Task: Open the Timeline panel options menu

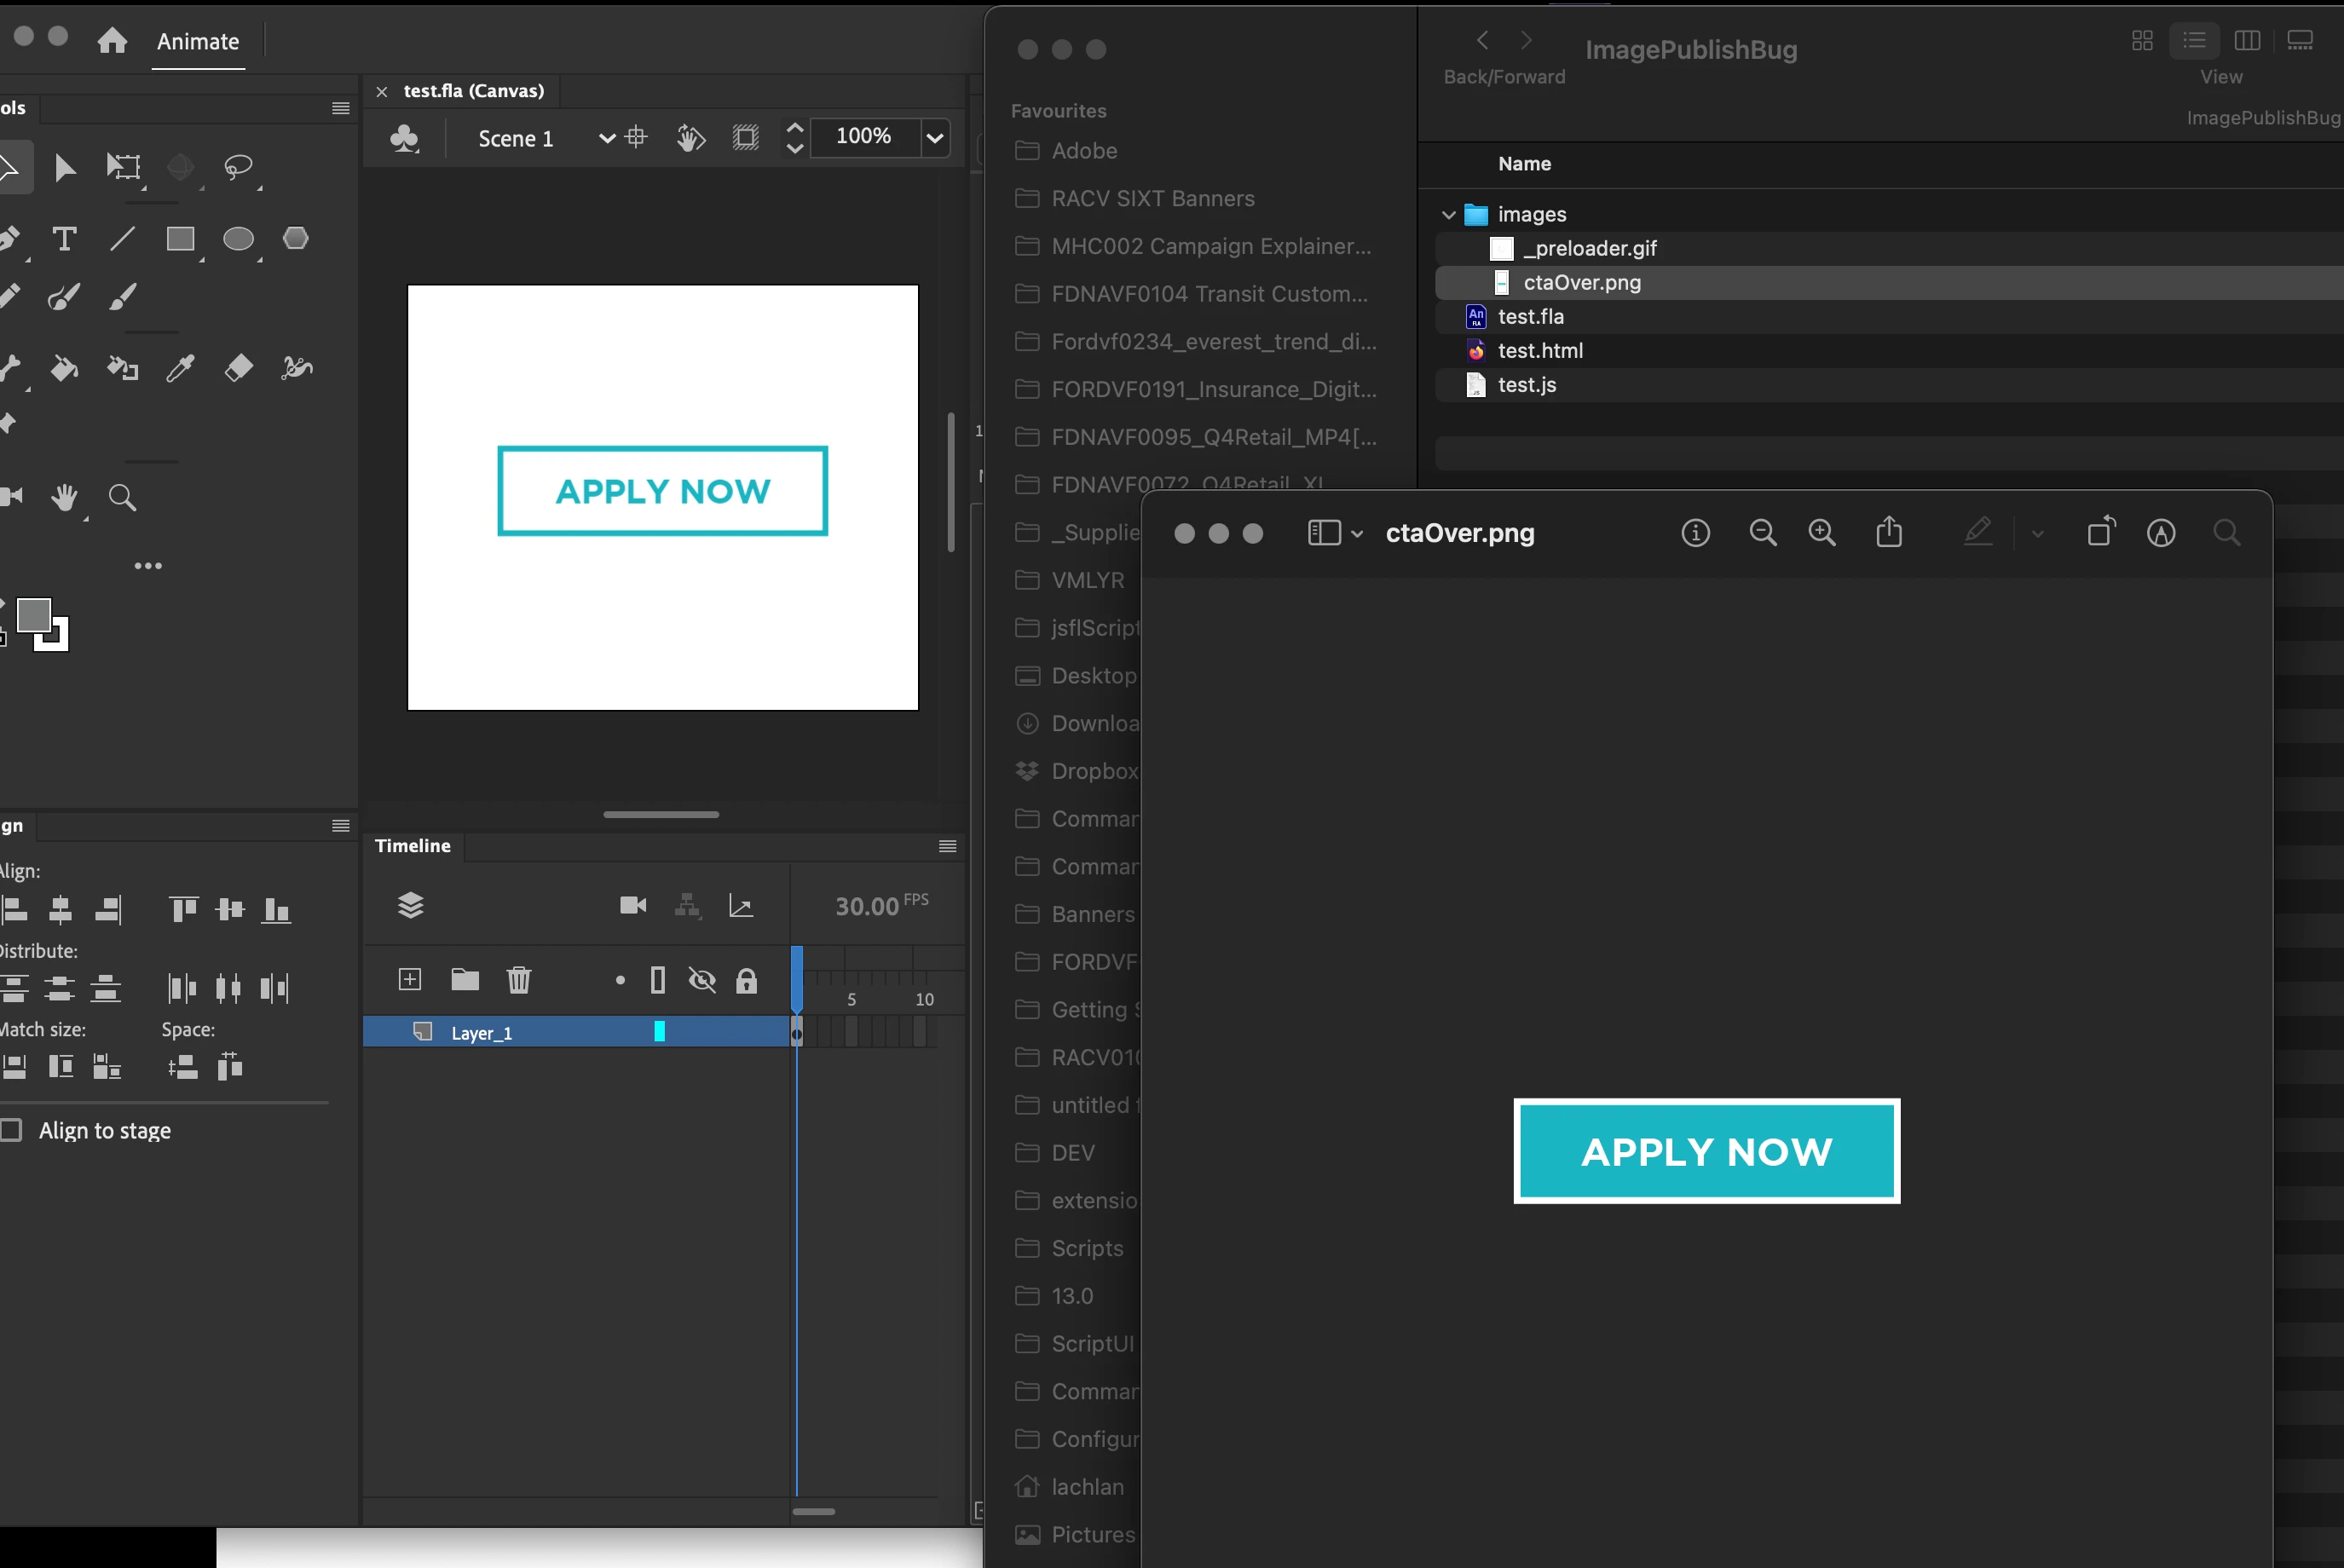Action: coord(947,846)
